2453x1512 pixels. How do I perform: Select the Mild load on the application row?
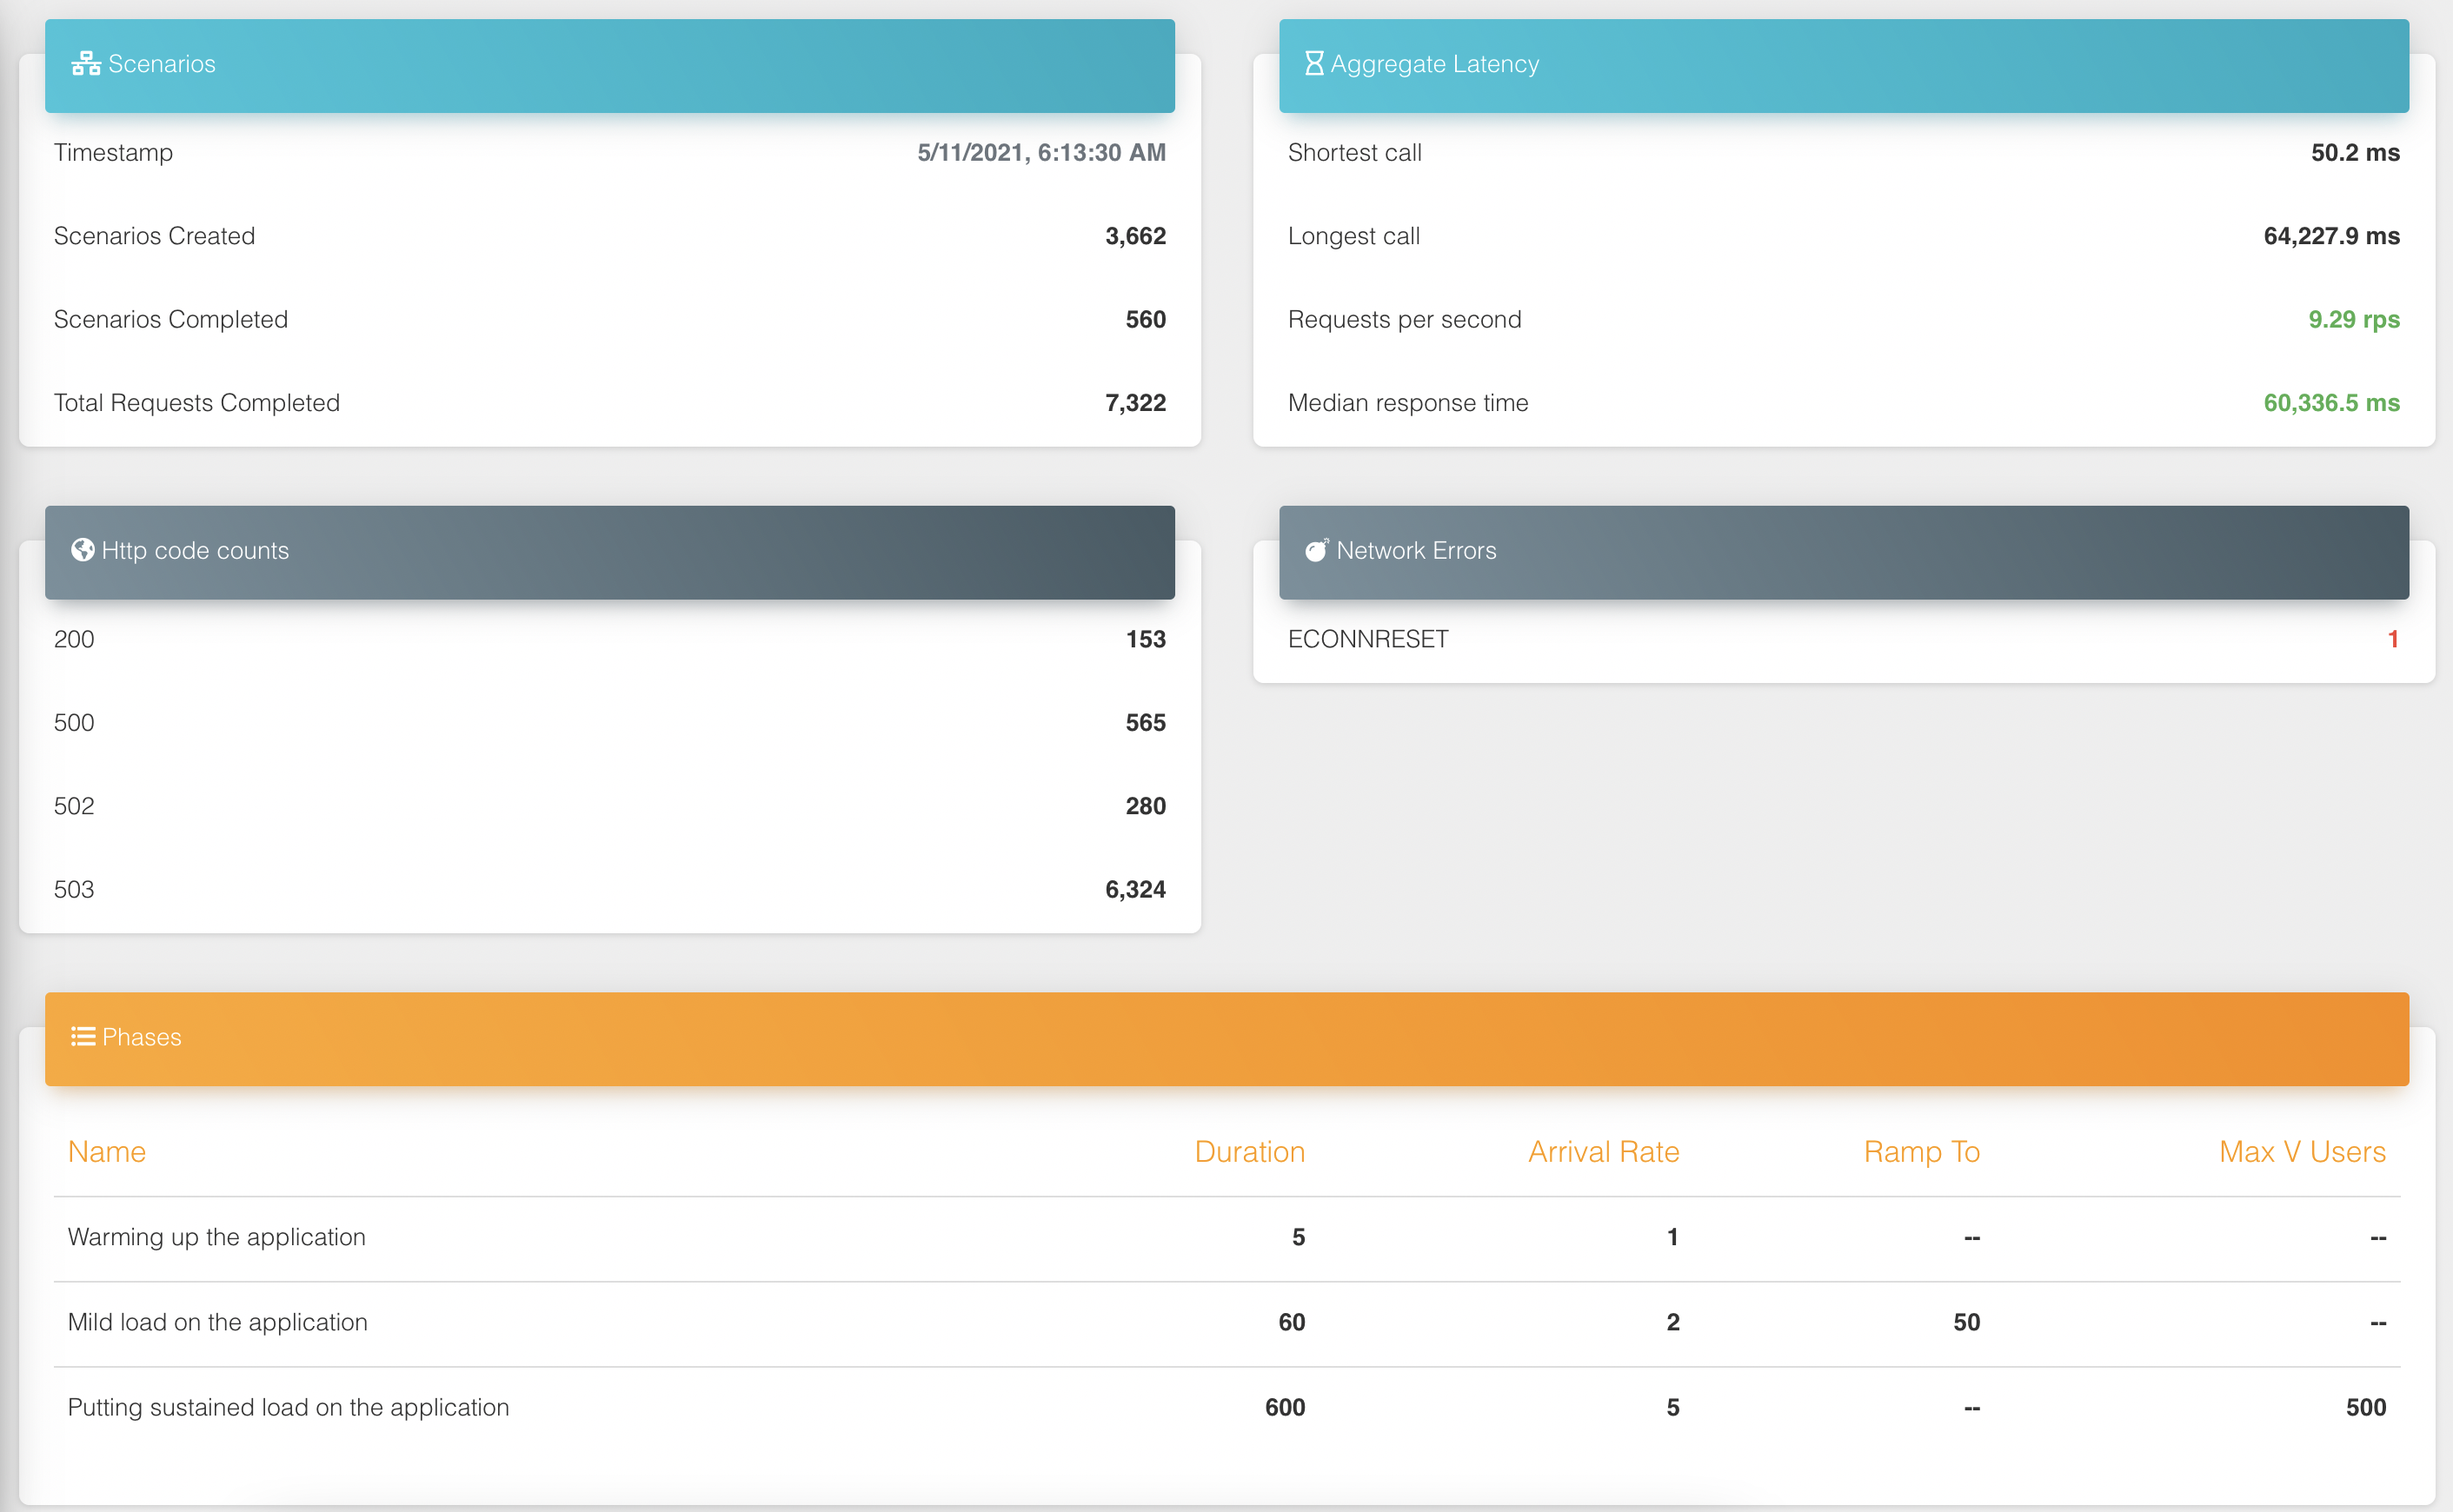click(218, 1322)
